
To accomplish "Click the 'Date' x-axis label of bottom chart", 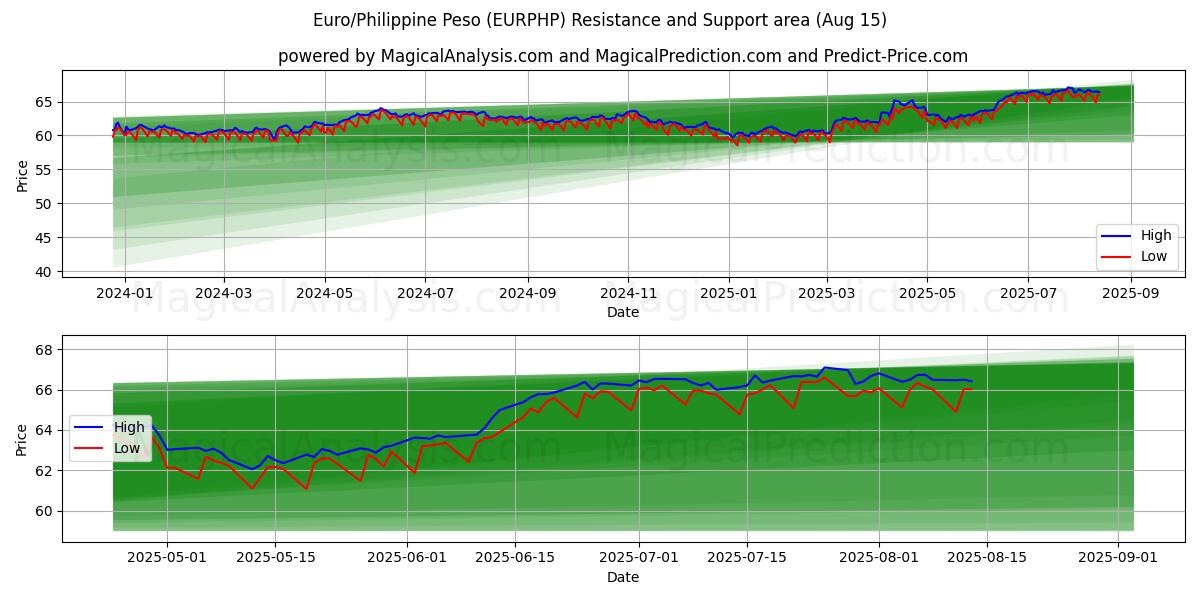I will tap(623, 577).
